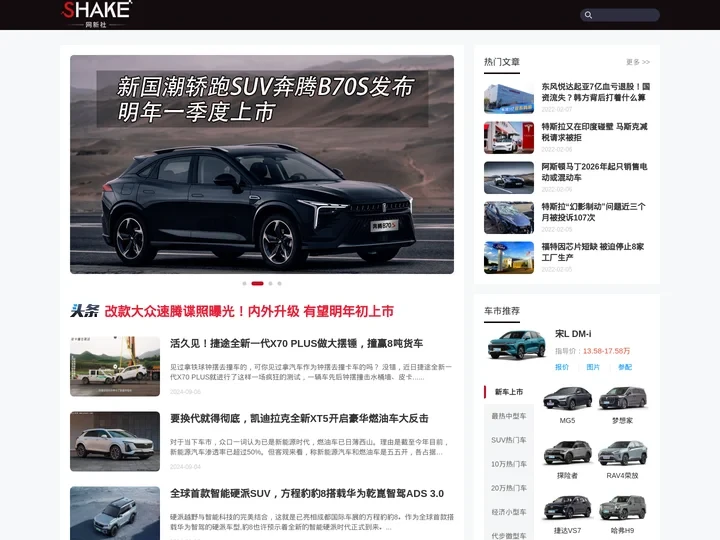Open the 捷途X70 PLUS article thumbnail
720x540 pixels.
point(115,366)
